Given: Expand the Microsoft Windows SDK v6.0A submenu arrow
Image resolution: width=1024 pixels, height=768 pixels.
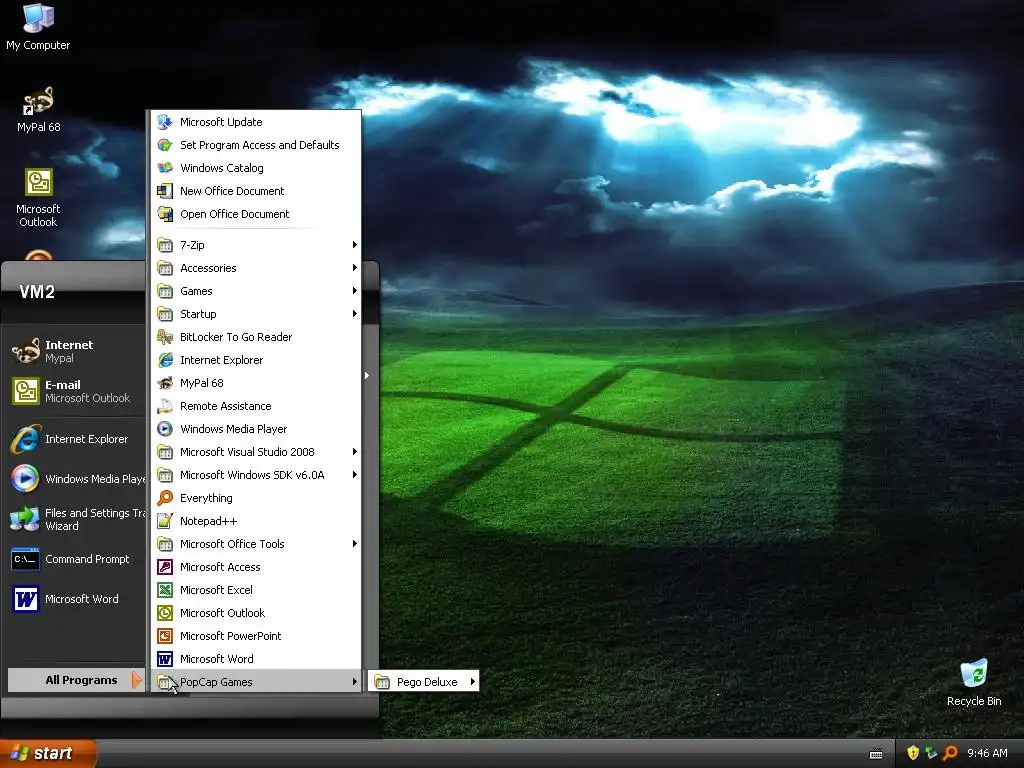Looking at the screenshot, I should [355, 475].
